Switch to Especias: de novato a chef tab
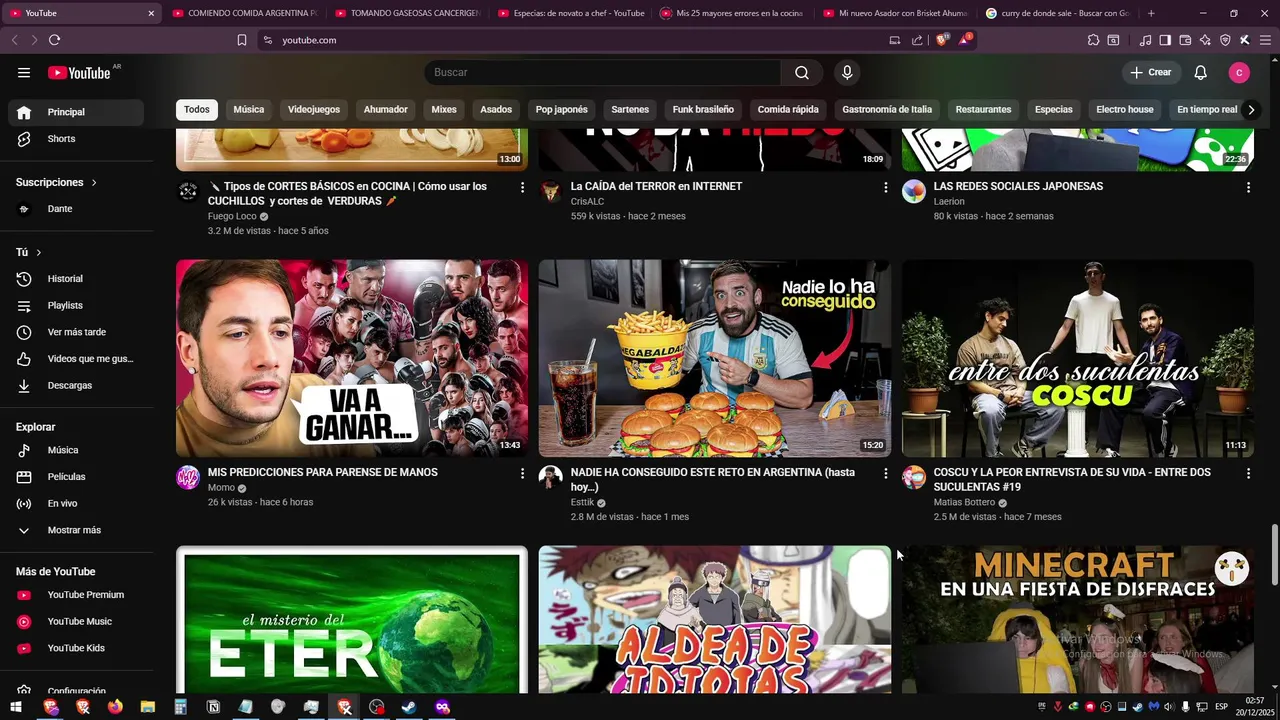Screen dimensions: 1280x720 tap(570, 13)
